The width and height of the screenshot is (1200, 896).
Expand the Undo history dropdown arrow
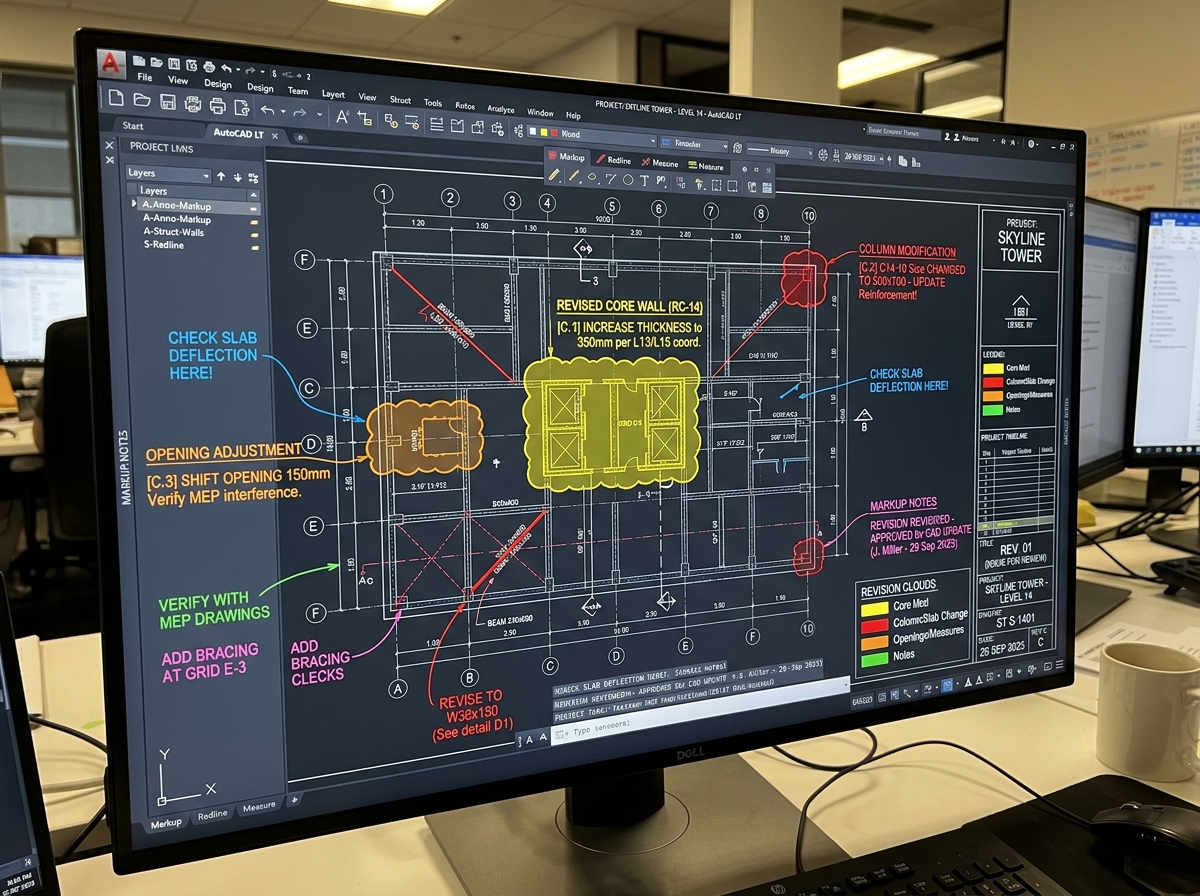283,111
